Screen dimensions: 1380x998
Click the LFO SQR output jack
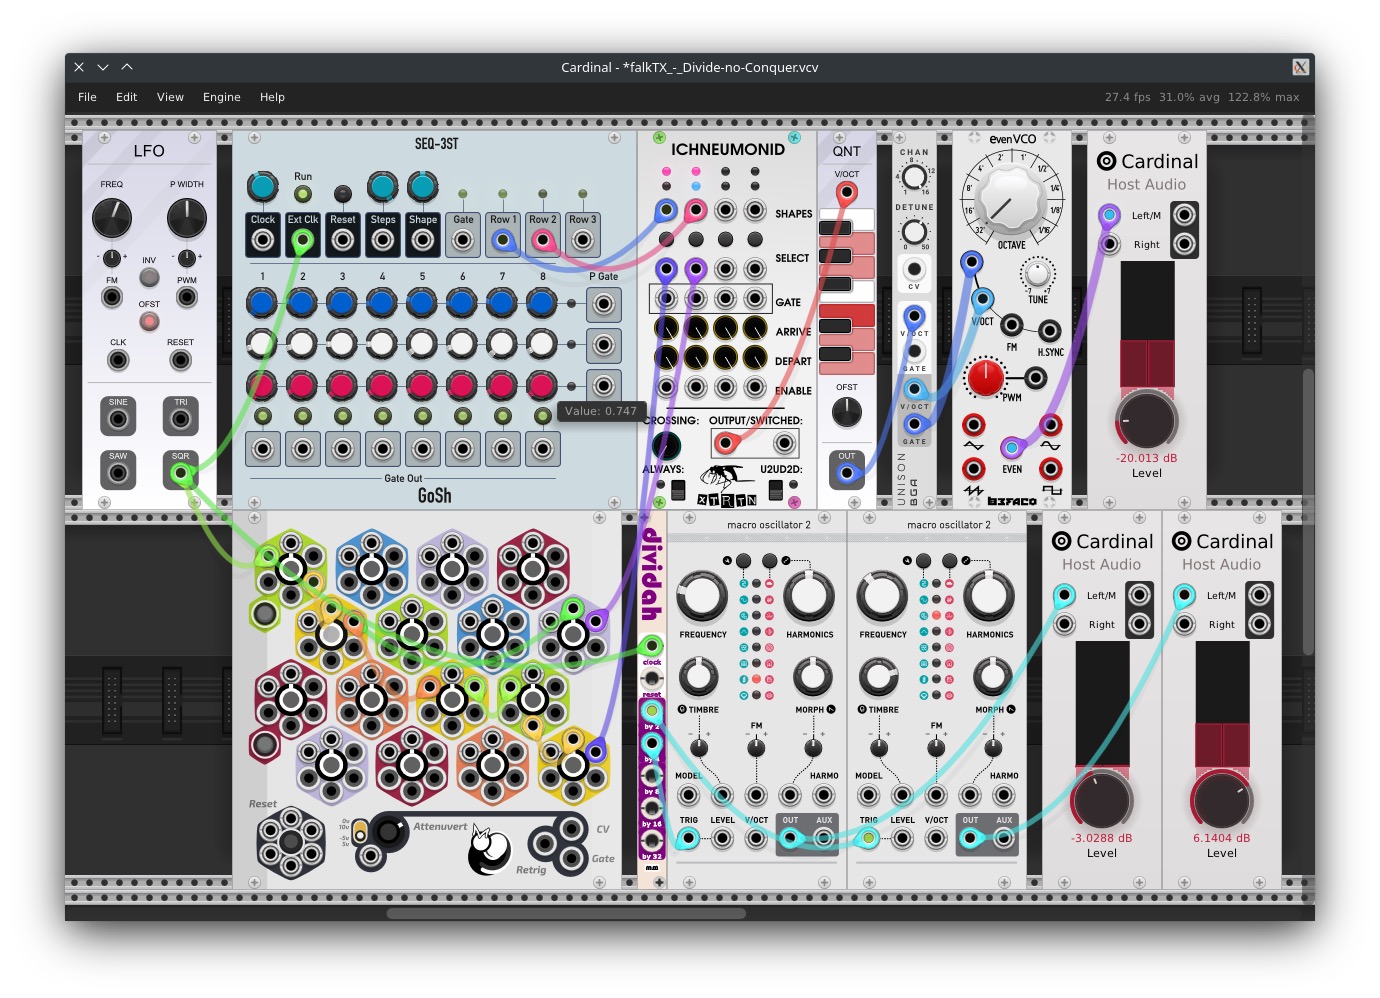tap(180, 473)
